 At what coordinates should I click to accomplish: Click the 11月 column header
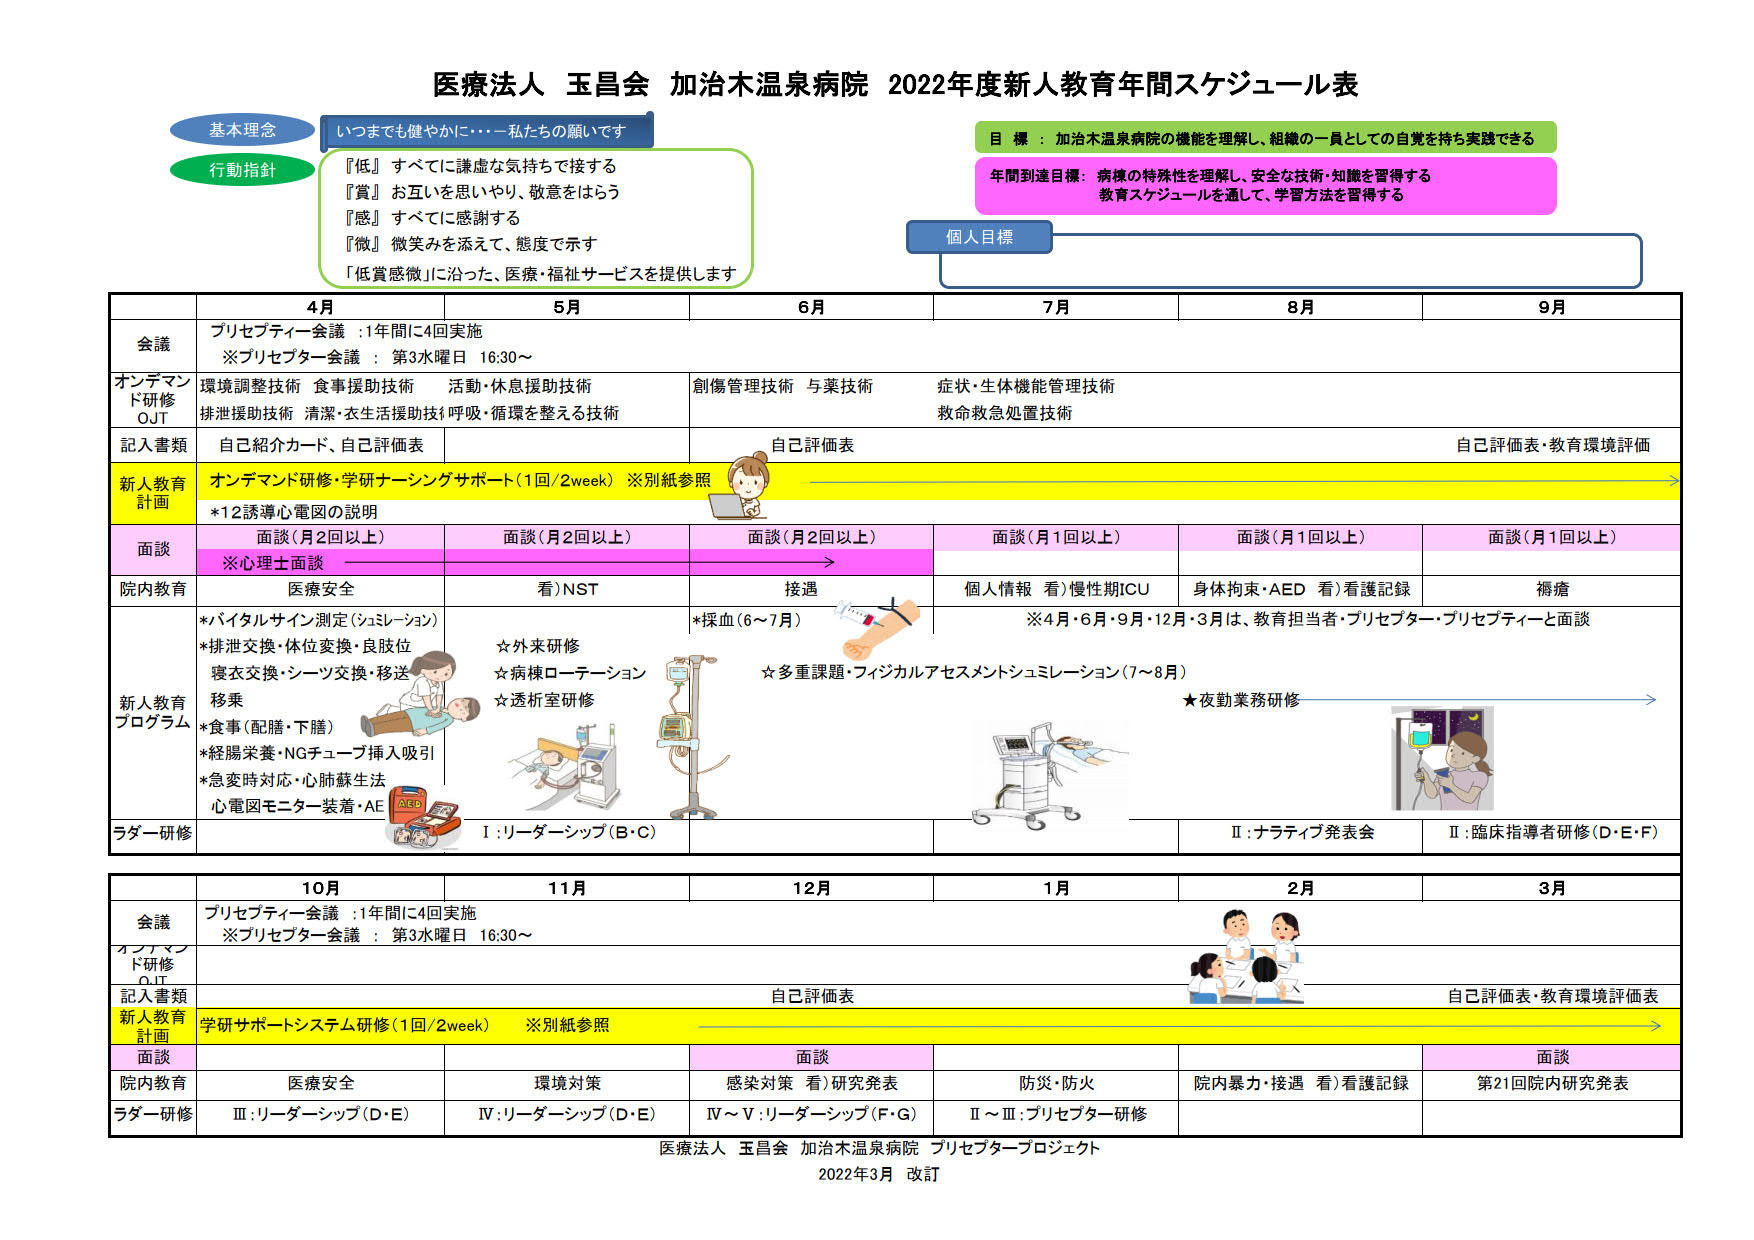click(567, 888)
